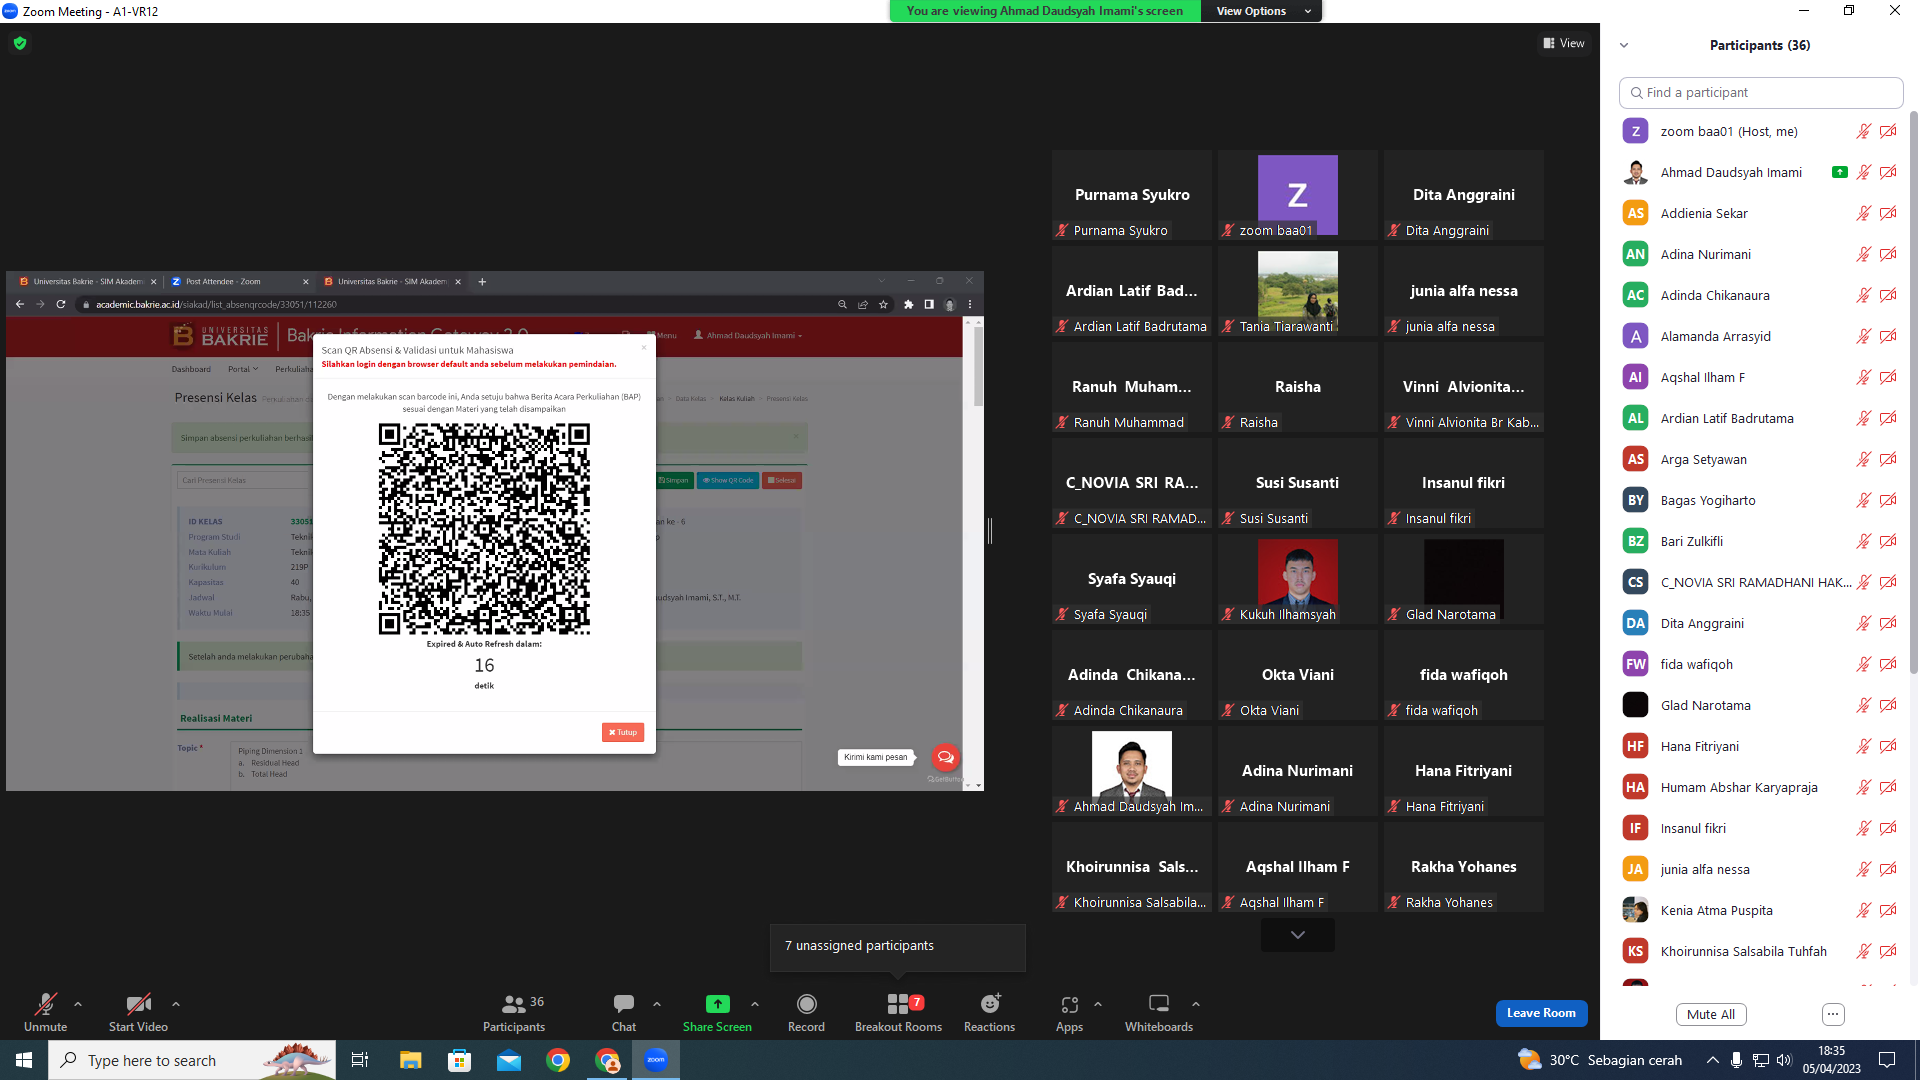Expand chat options caret beside Chat
This screenshot has height=1080, width=1920.
click(x=657, y=1004)
